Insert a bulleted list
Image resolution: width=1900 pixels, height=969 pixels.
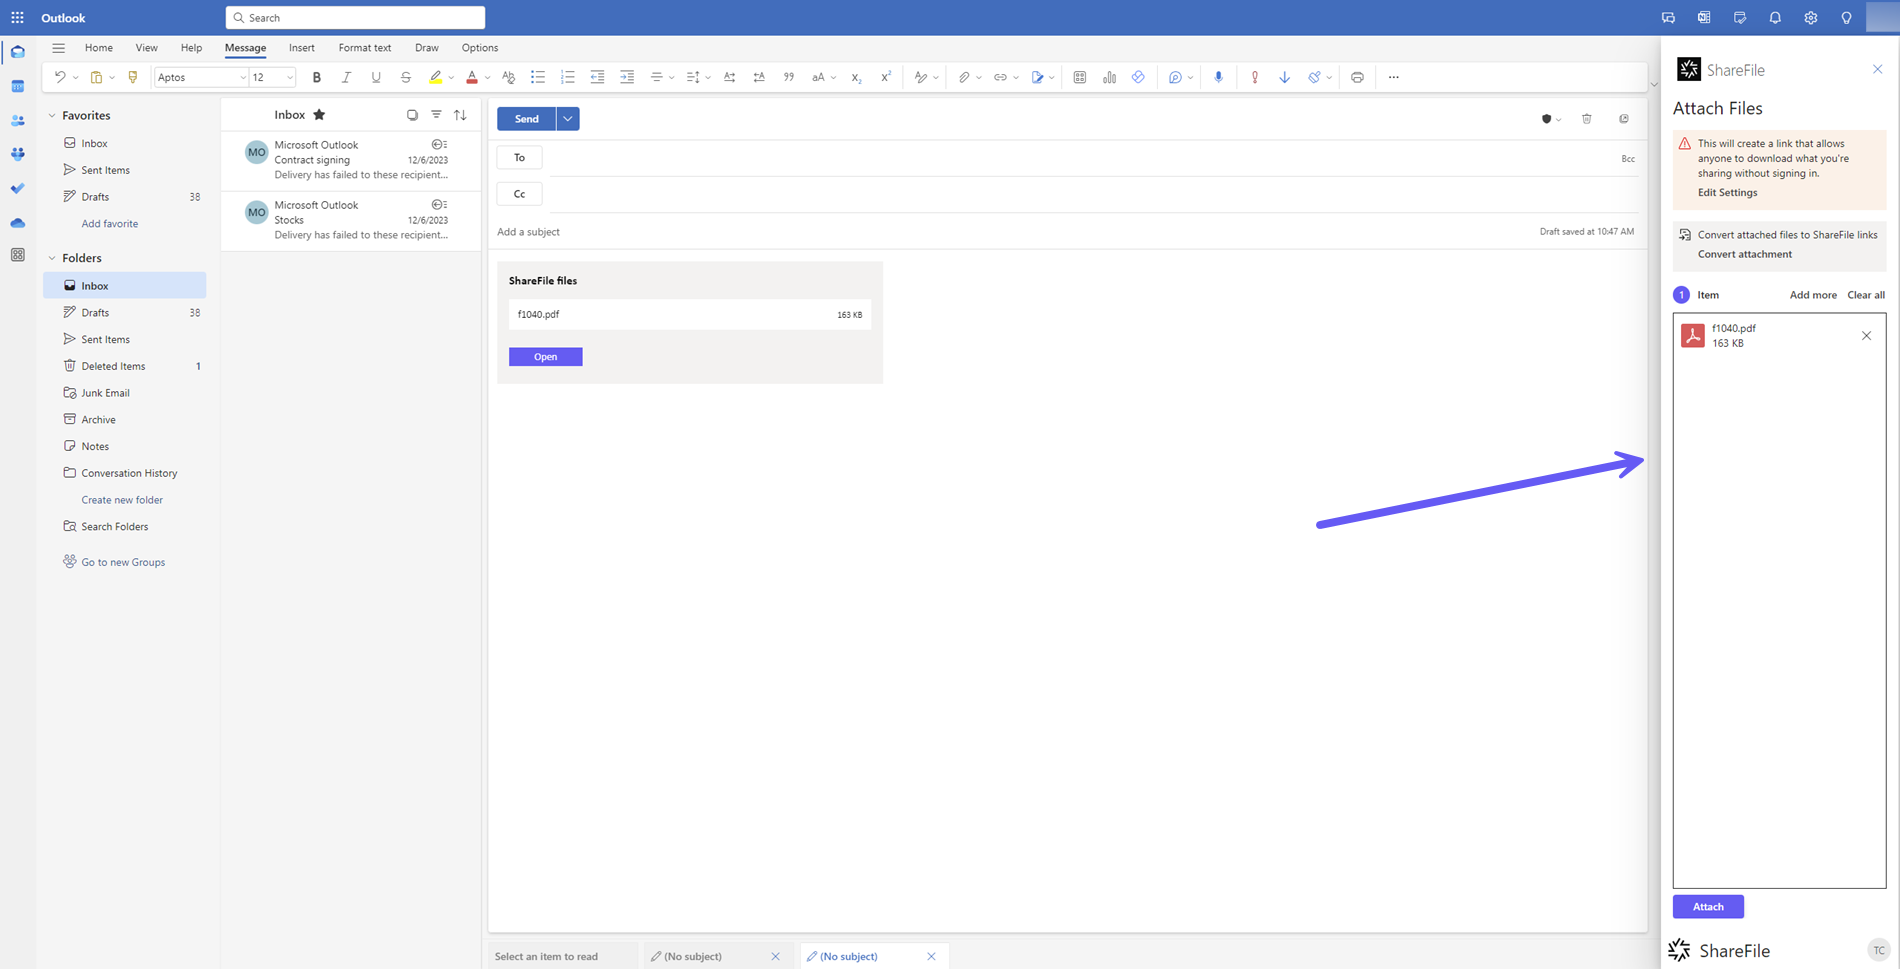point(537,77)
